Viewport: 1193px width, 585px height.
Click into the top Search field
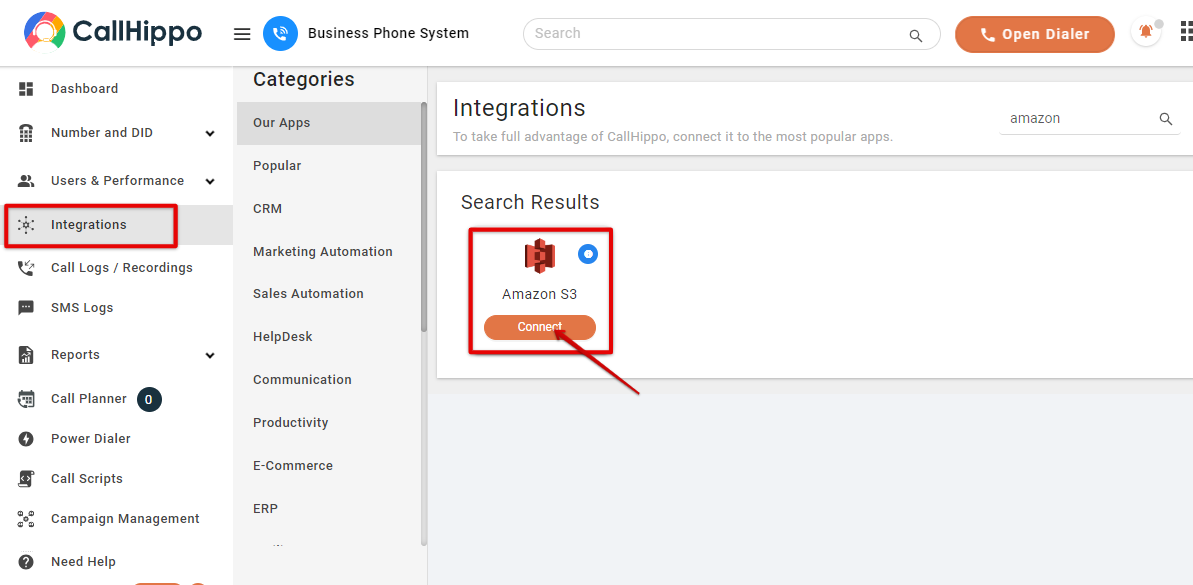click(731, 34)
